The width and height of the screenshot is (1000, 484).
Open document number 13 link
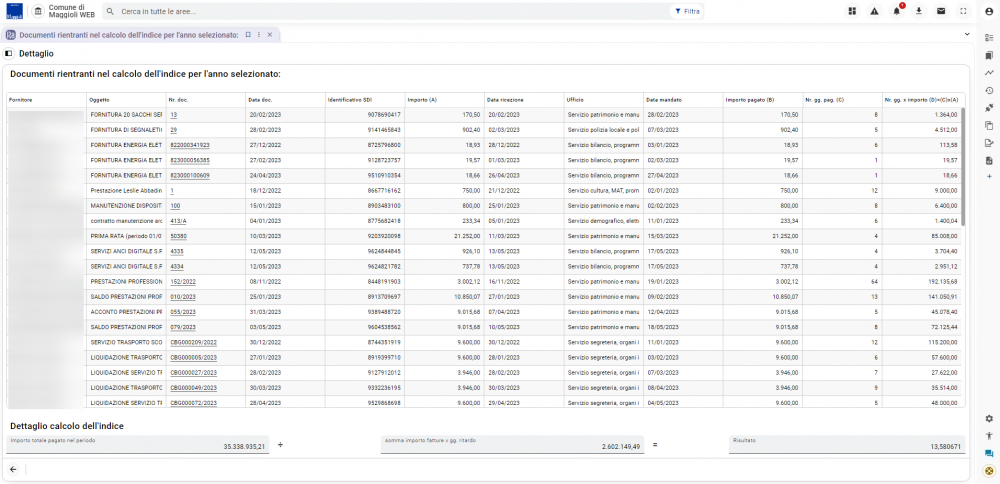coord(173,115)
